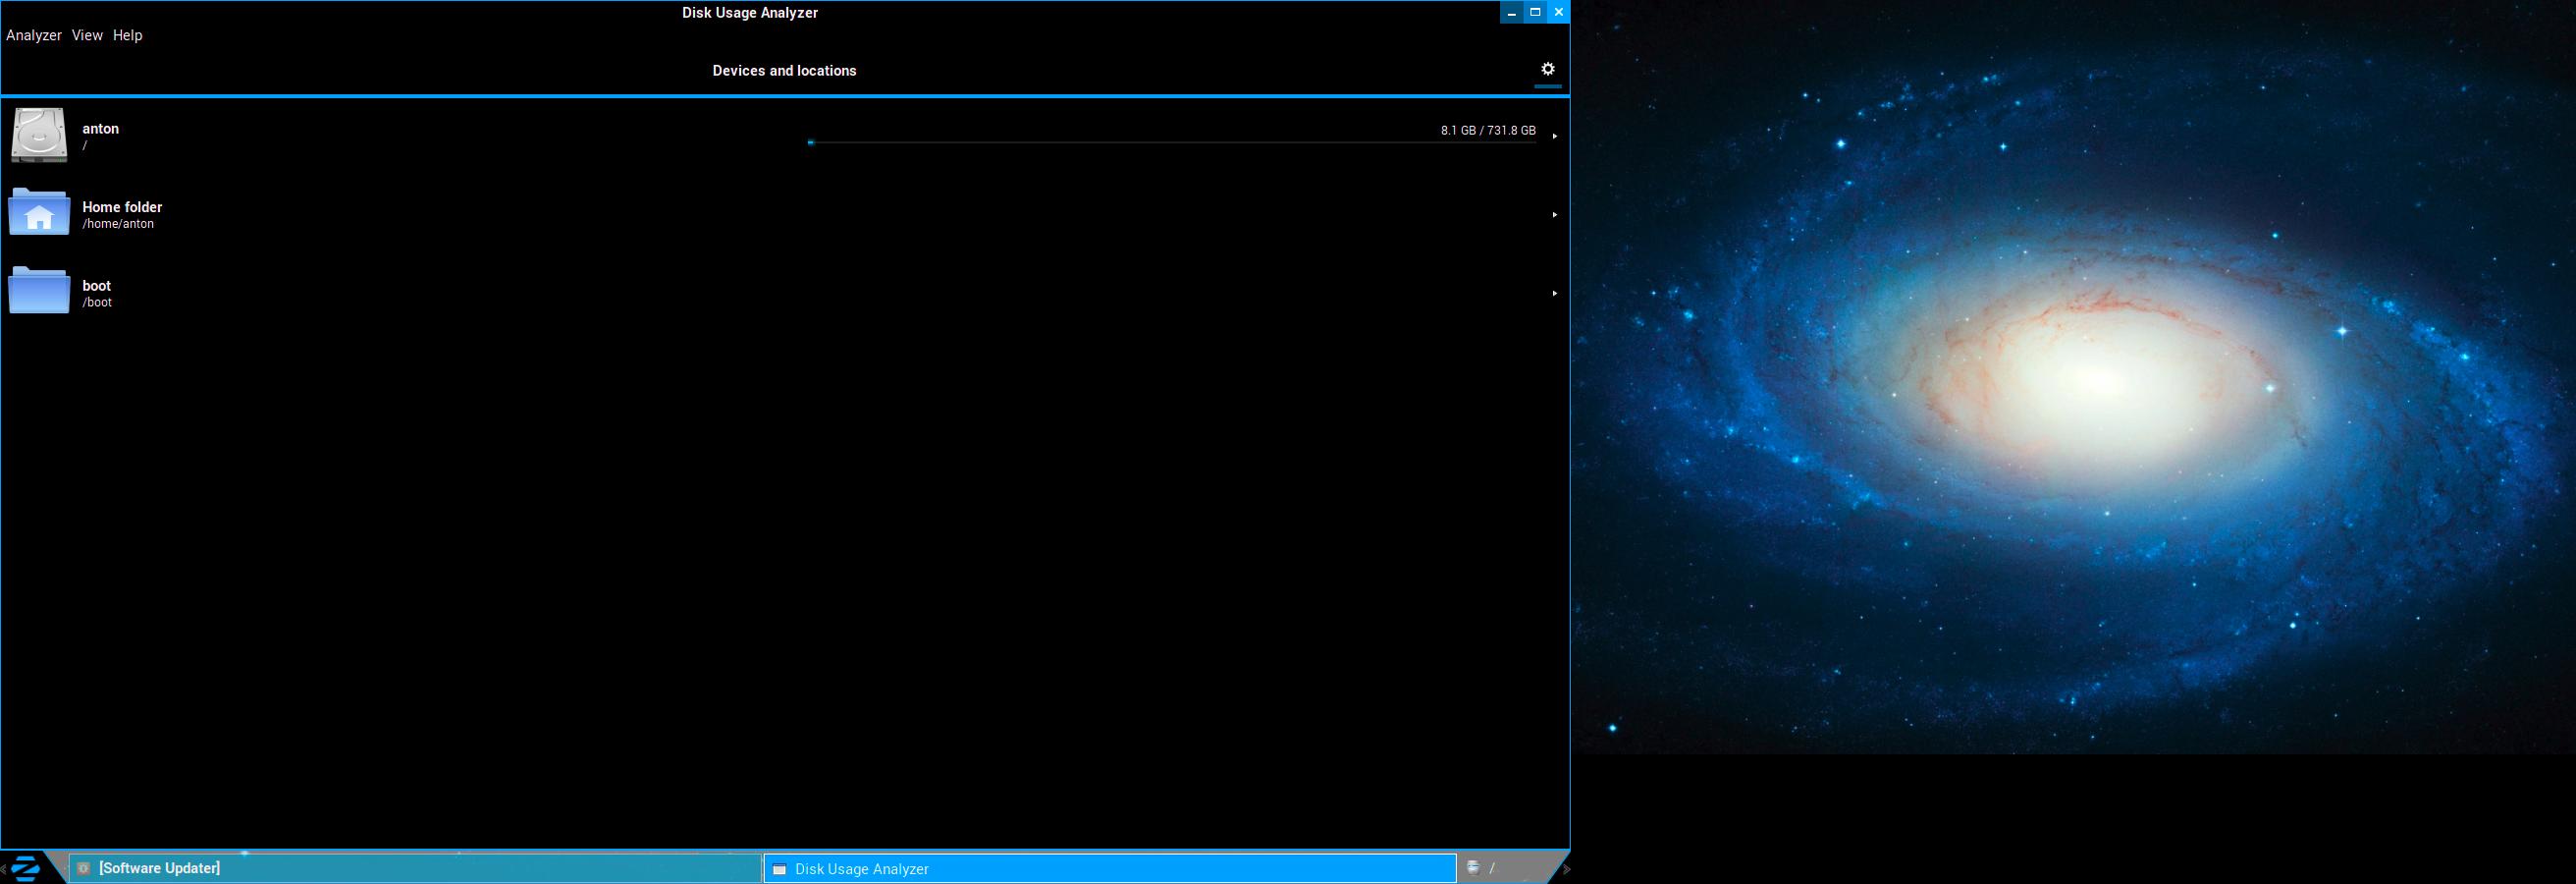Expand the boot folder row arrow

click(x=1554, y=293)
